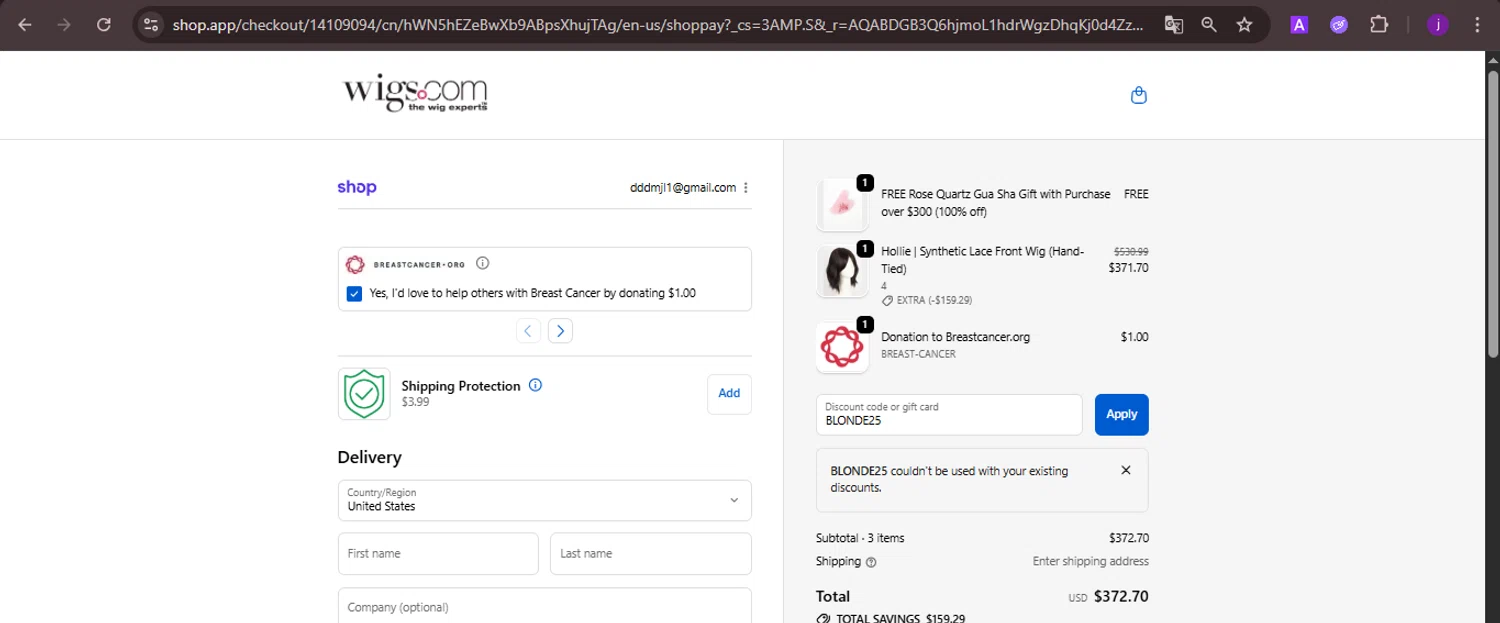Open the Country/Region dropdown
1500x623 pixels.
point(544,500)
